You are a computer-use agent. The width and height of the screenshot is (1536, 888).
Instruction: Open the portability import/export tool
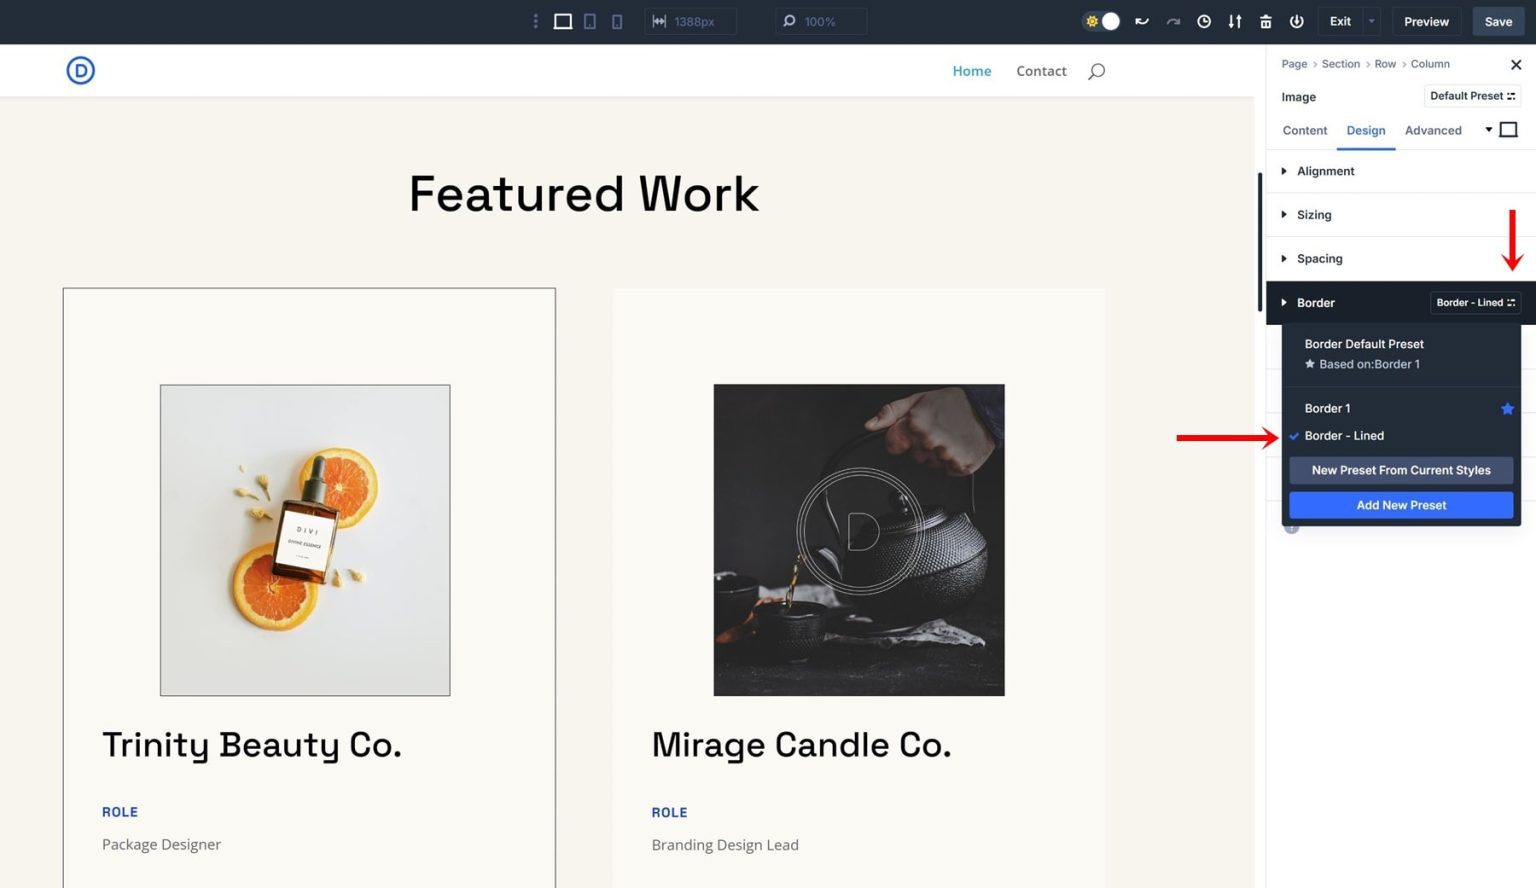(x=1234, y=21)
